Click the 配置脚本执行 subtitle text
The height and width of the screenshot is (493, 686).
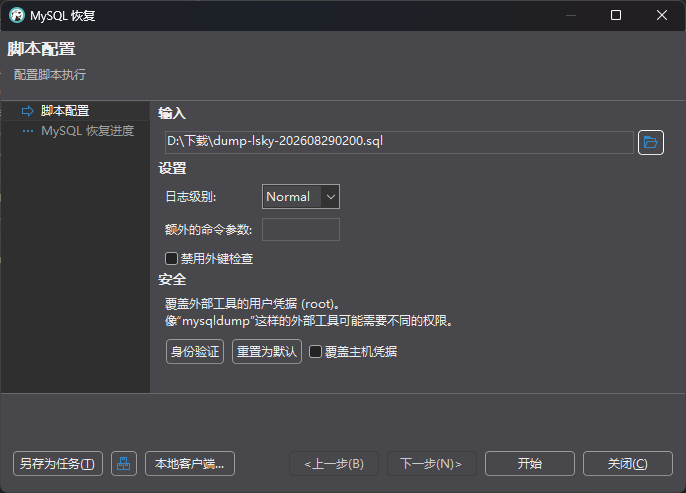[x=50, y=75]
